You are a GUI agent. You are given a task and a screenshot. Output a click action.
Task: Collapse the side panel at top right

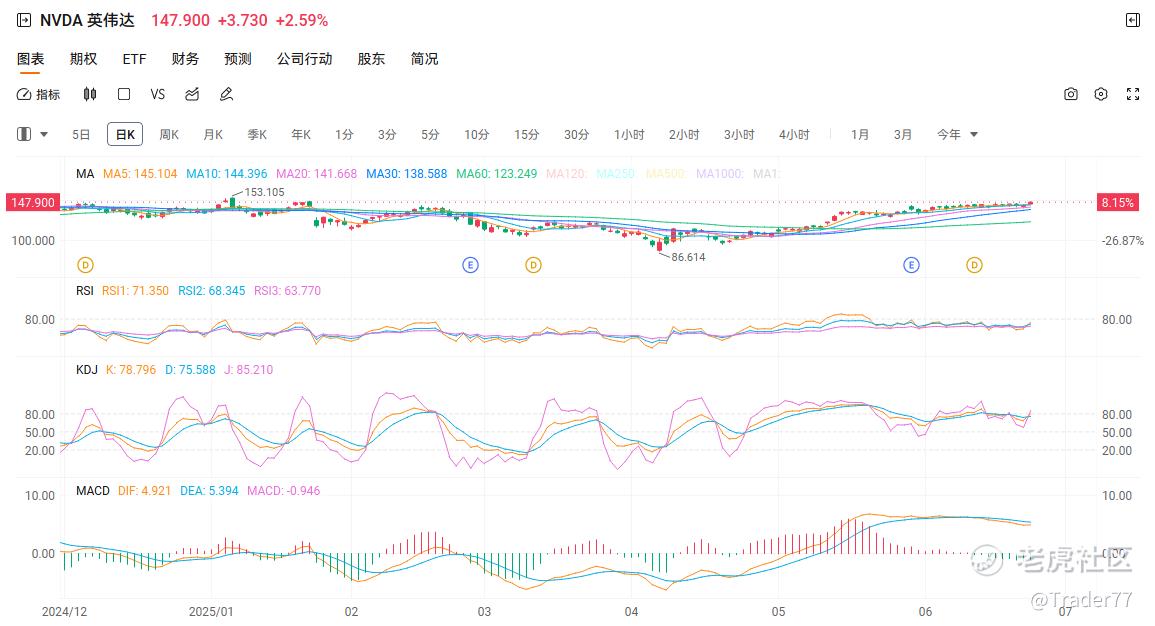pos(1133,20)
